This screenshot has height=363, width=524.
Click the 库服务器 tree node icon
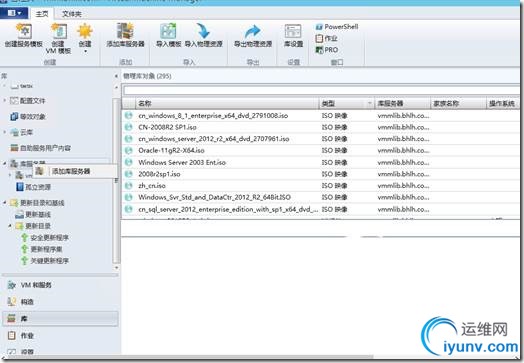coord(14,163)
